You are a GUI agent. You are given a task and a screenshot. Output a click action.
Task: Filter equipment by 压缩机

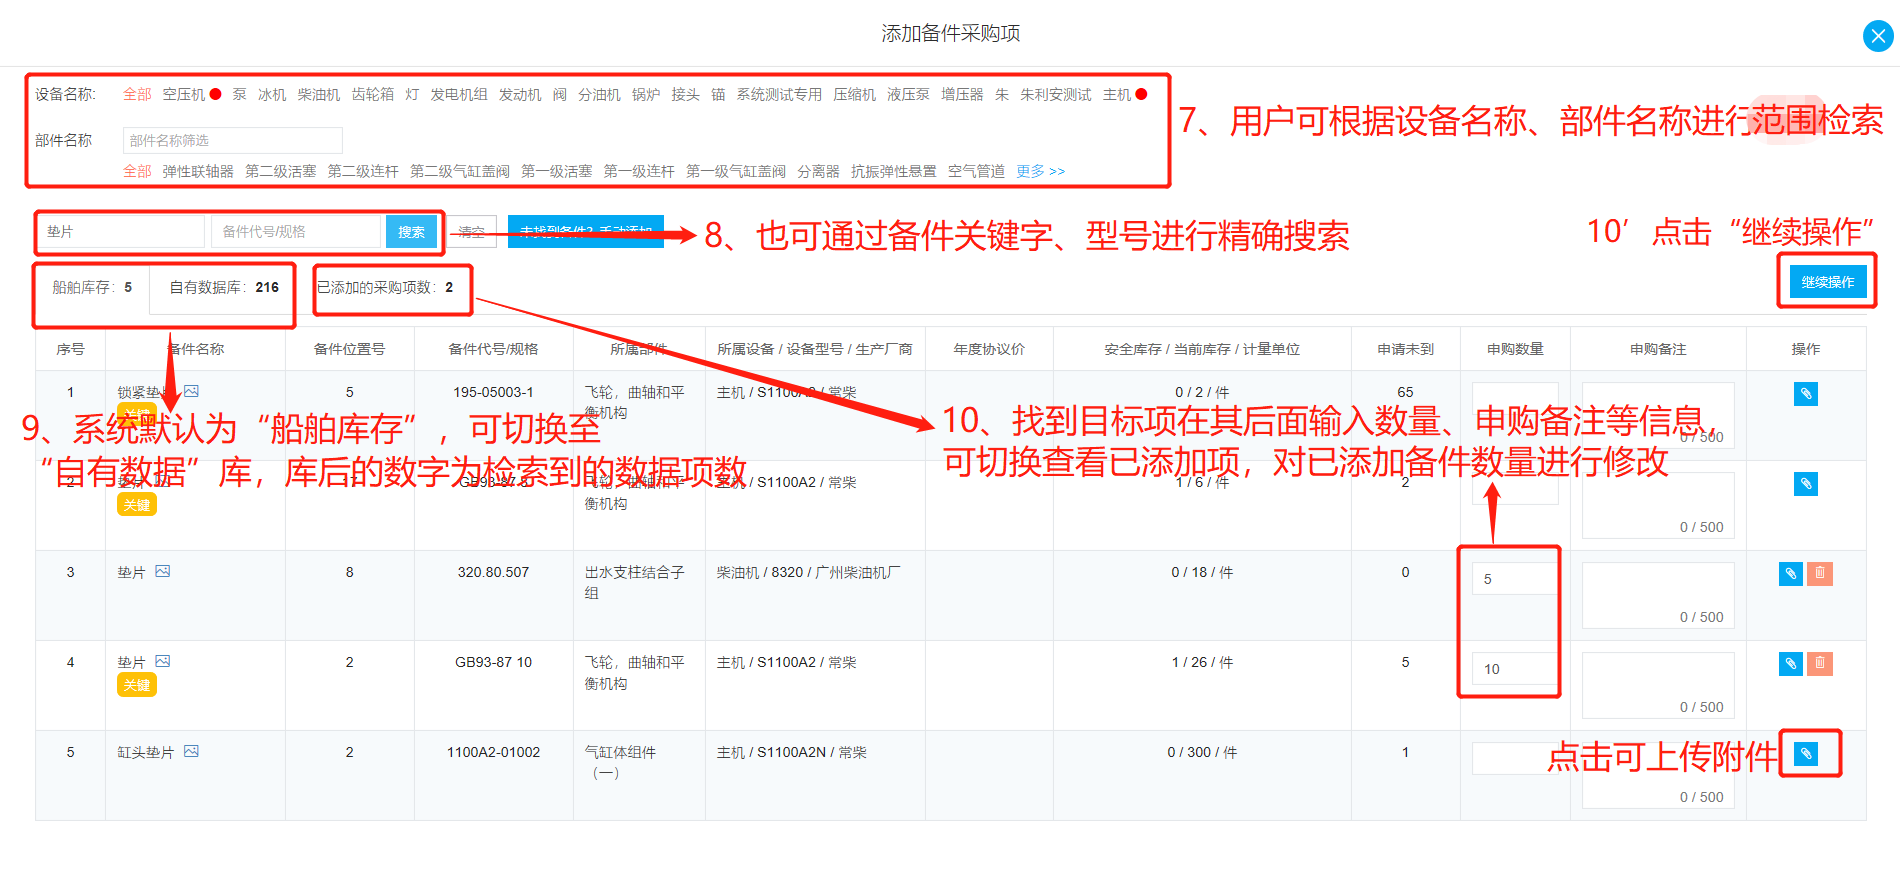click(854, 94)
